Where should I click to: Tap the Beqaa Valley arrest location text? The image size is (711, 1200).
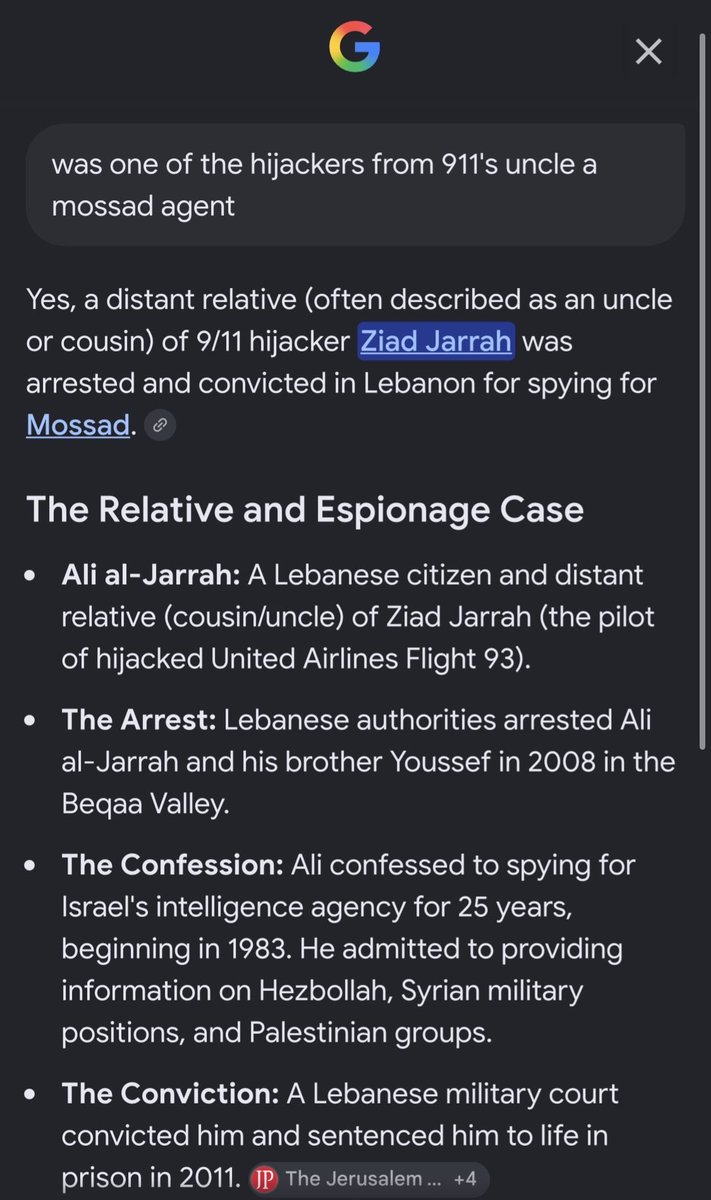point(145,804)
